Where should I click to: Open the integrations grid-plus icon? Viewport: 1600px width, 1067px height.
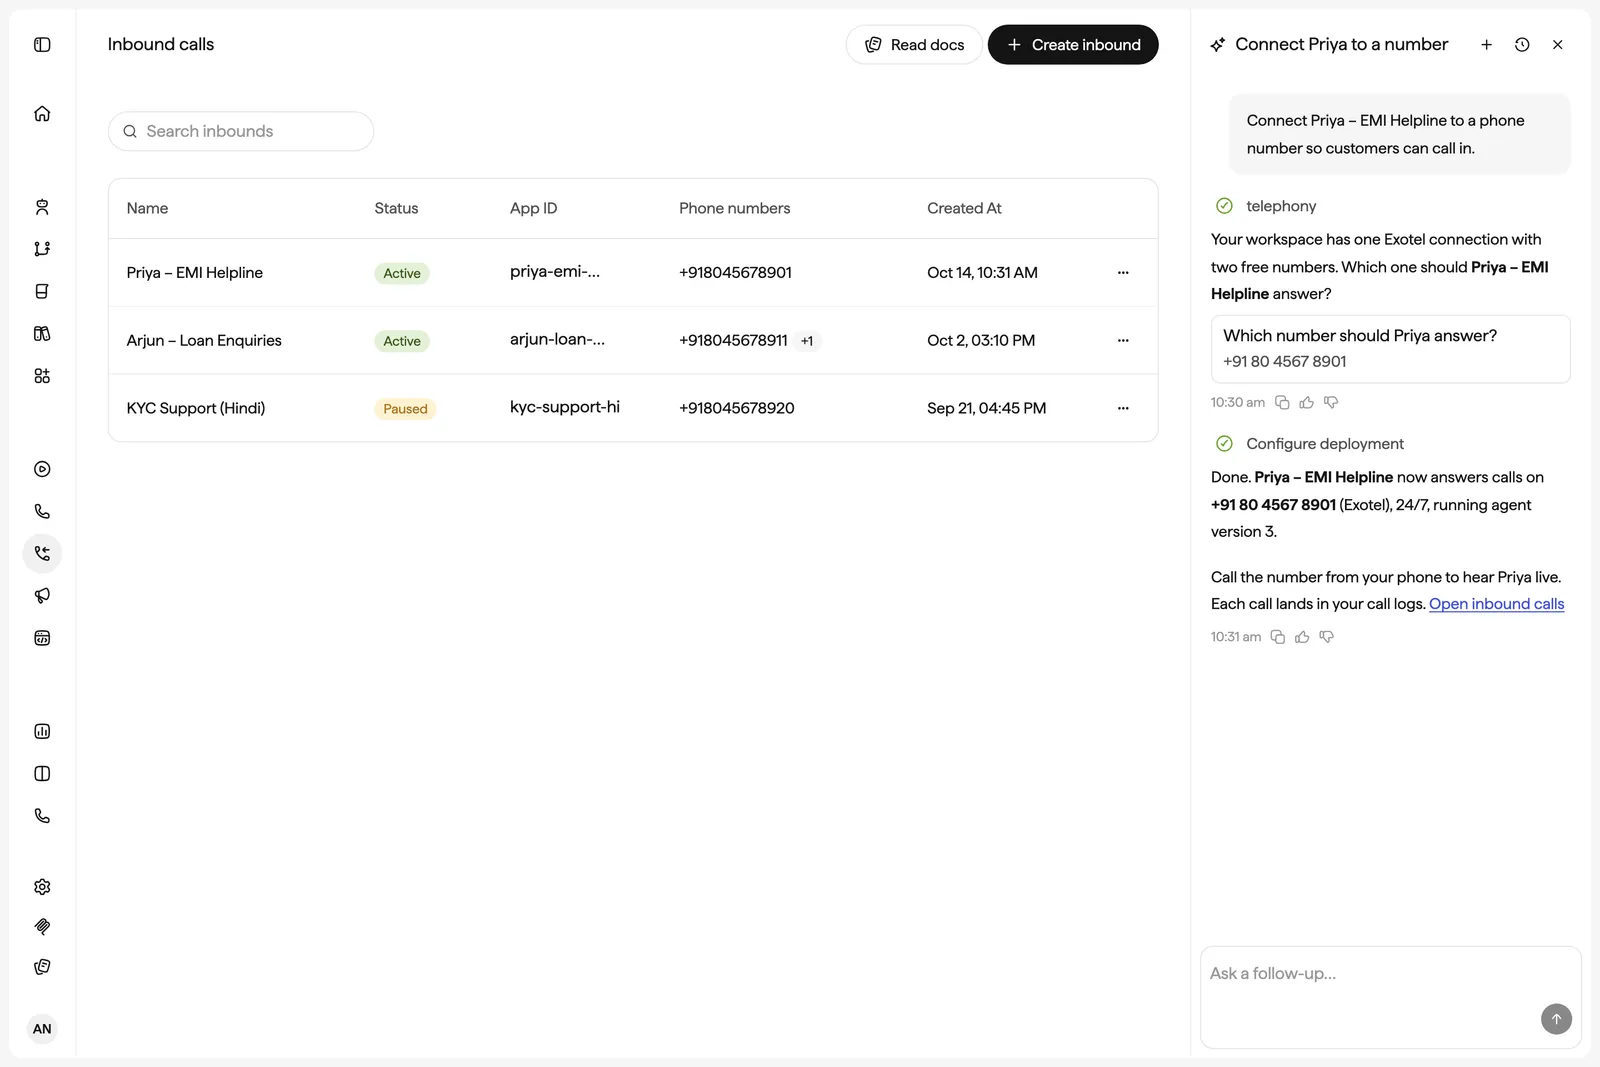pos(42,376)
